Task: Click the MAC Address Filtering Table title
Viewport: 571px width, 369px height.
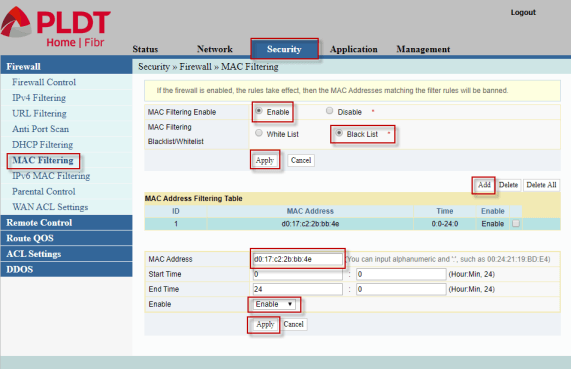Action: [x=194, y=199]
